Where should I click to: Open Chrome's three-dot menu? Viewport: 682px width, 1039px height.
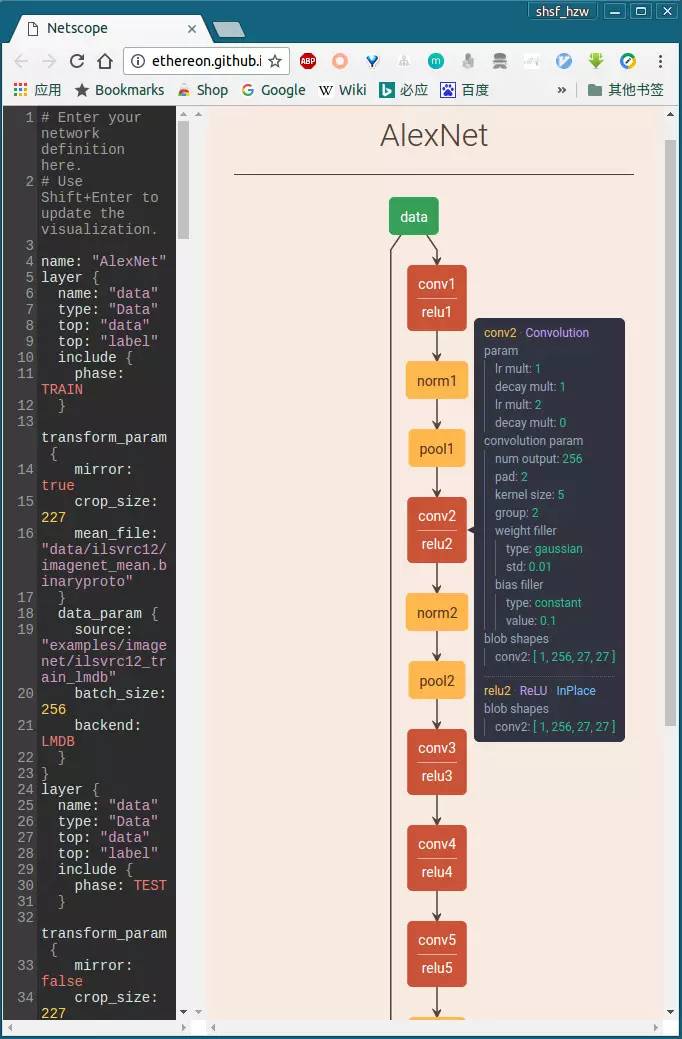[x=660, y=61]
